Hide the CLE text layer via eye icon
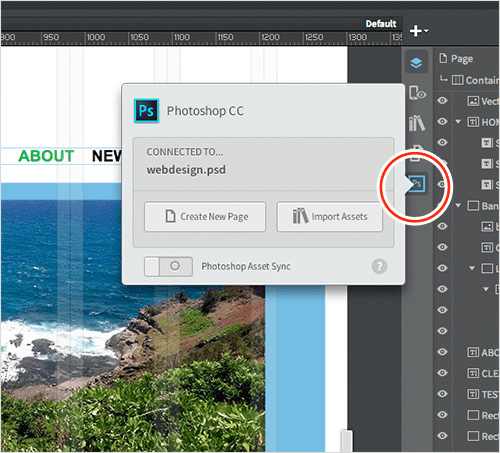This screenshot has width=500, height=453. click(x=442, y=373)
